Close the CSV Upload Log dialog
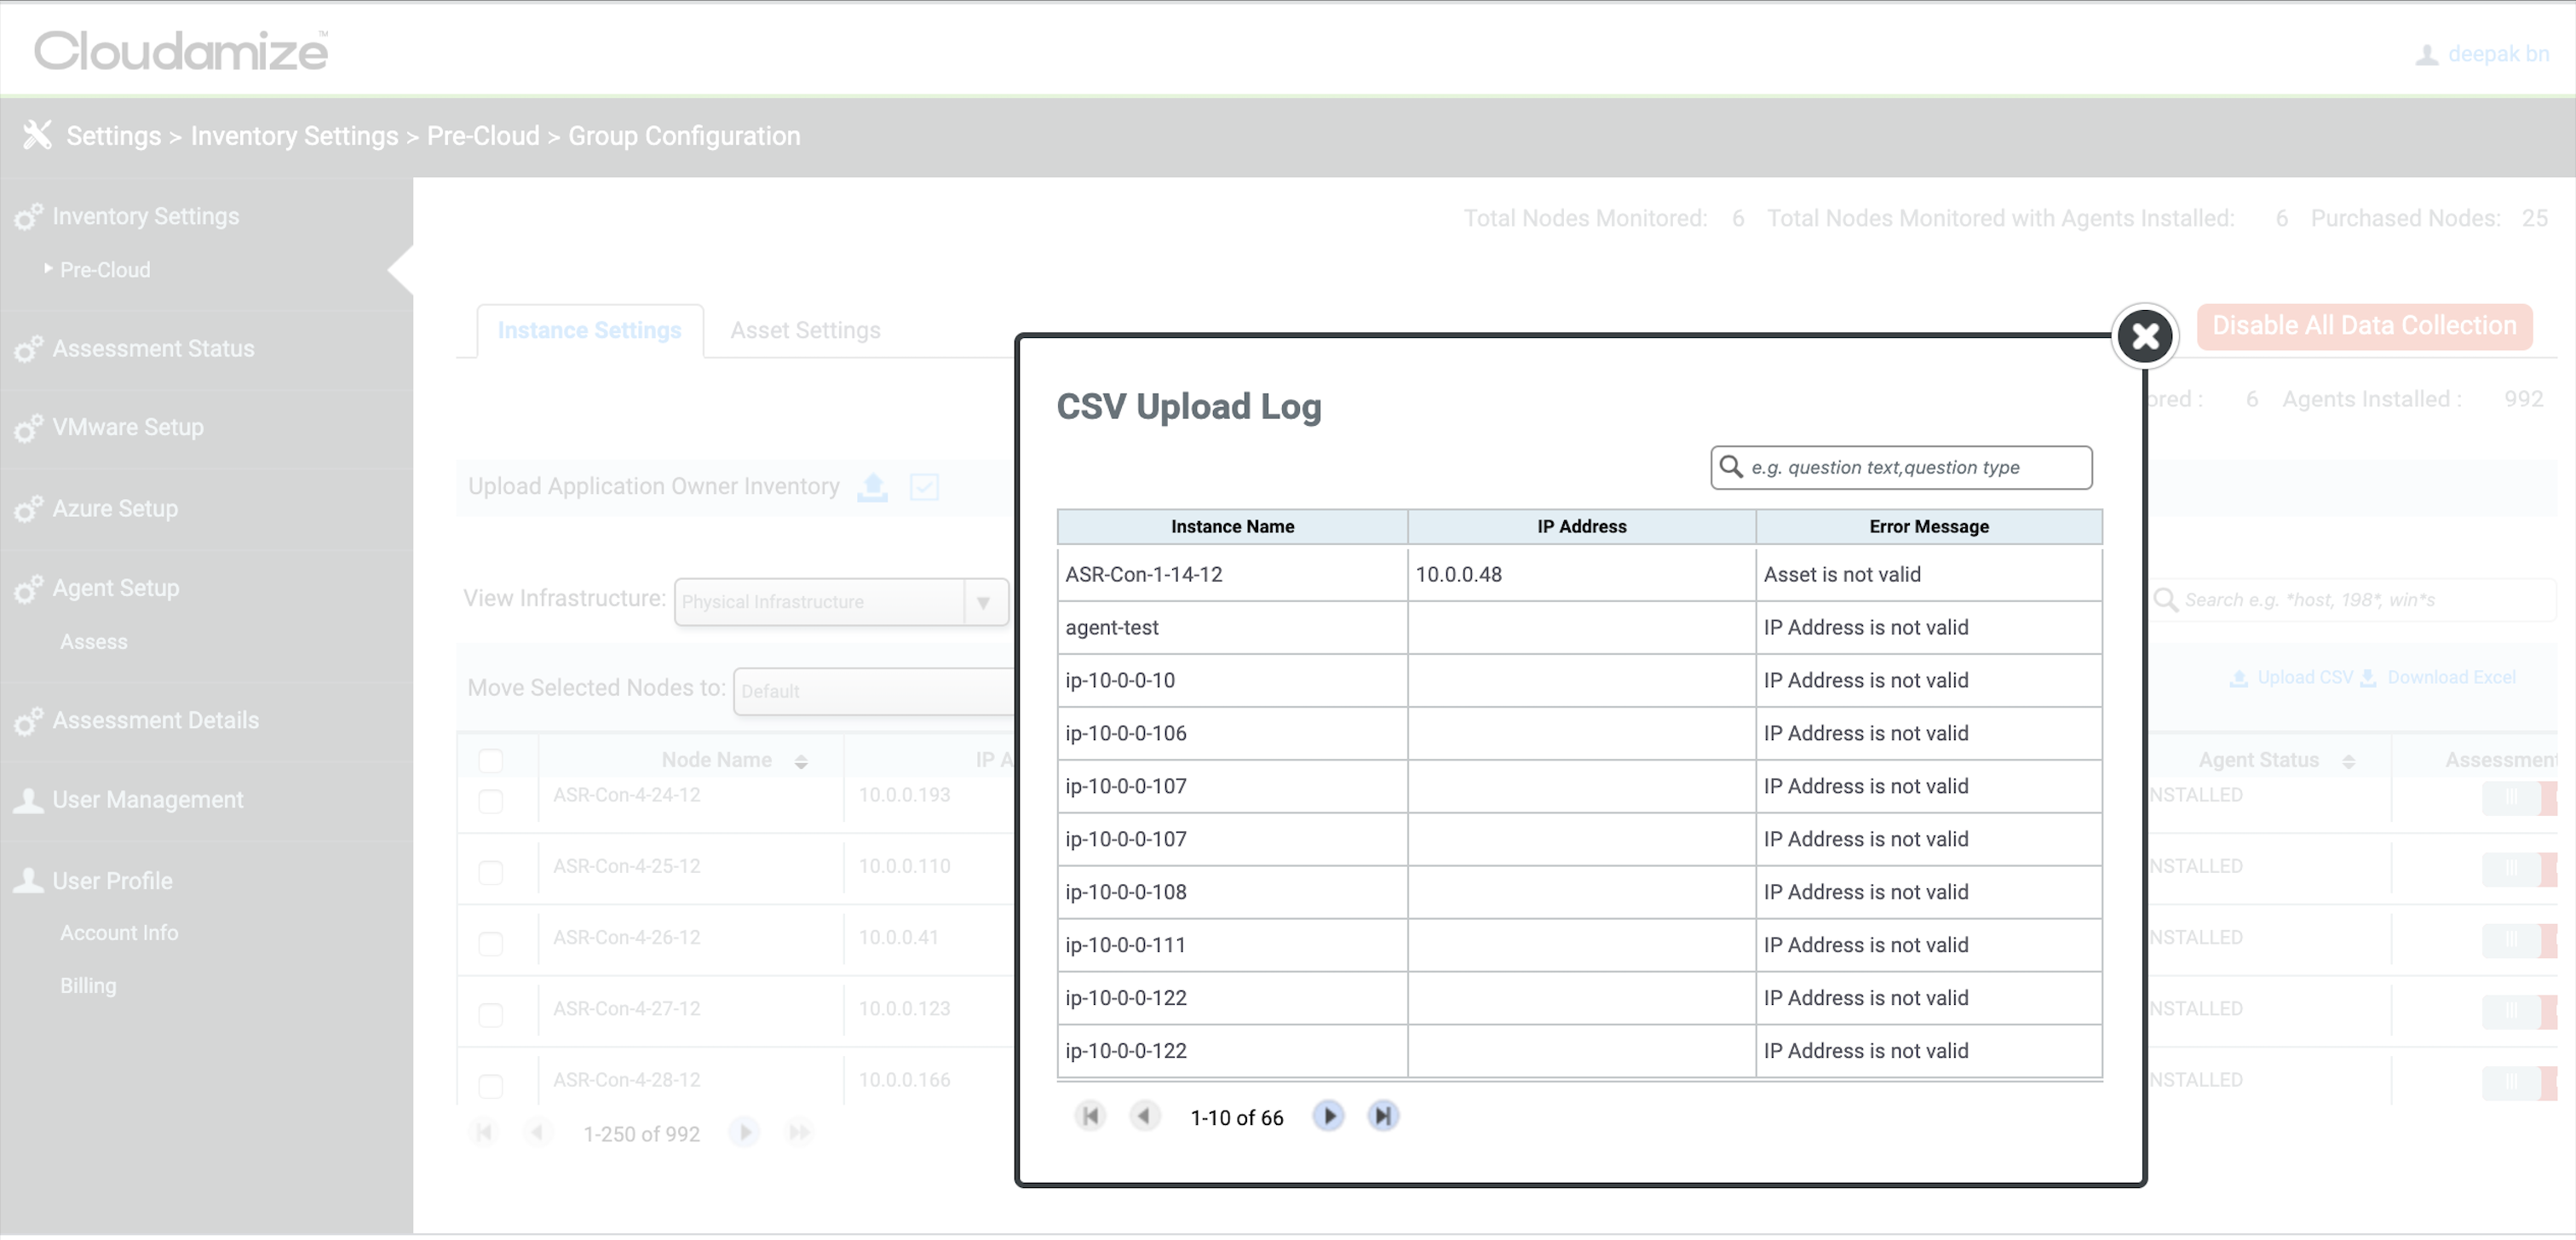 [x=2144, y=336]
